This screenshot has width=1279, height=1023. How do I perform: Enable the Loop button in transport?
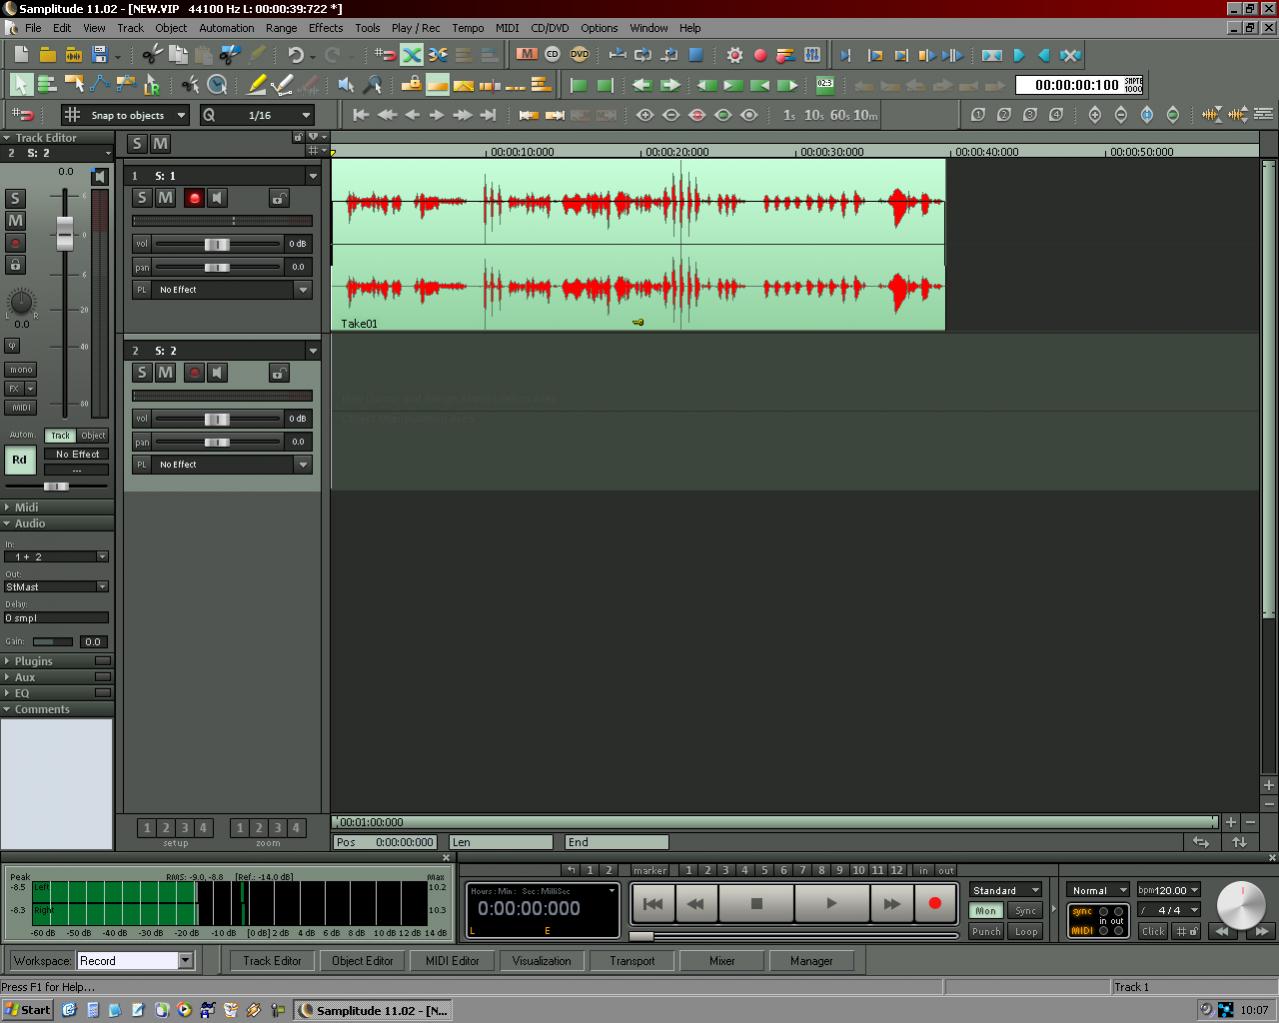coord(1026,931)
